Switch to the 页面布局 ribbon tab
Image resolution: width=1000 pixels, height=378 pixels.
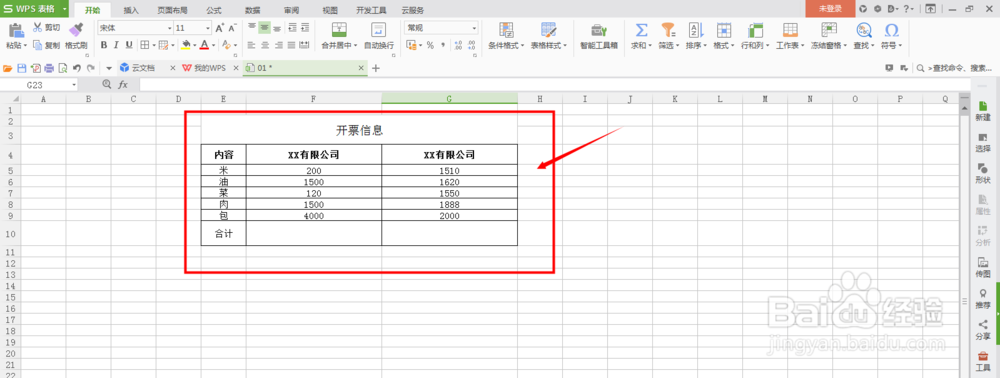[x=172, y=10]
